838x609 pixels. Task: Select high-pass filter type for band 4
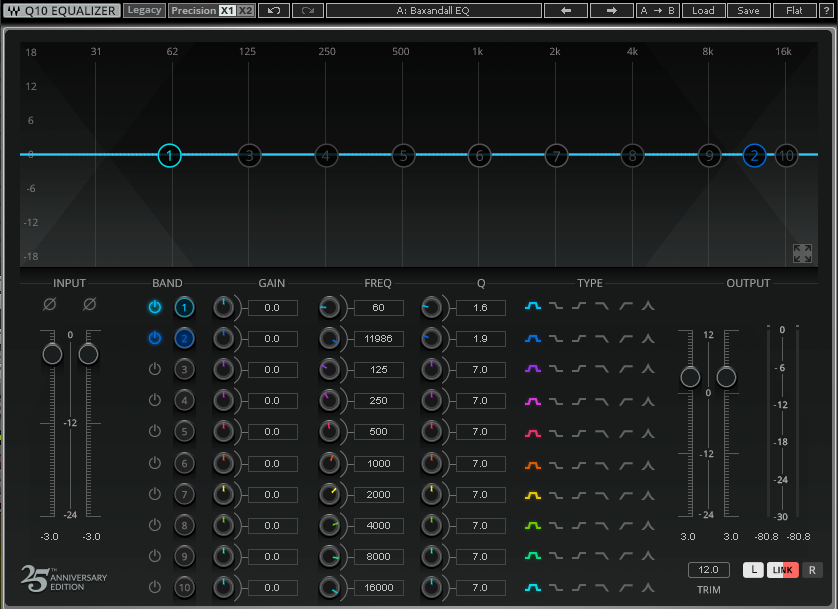click(x=625, y=401)
